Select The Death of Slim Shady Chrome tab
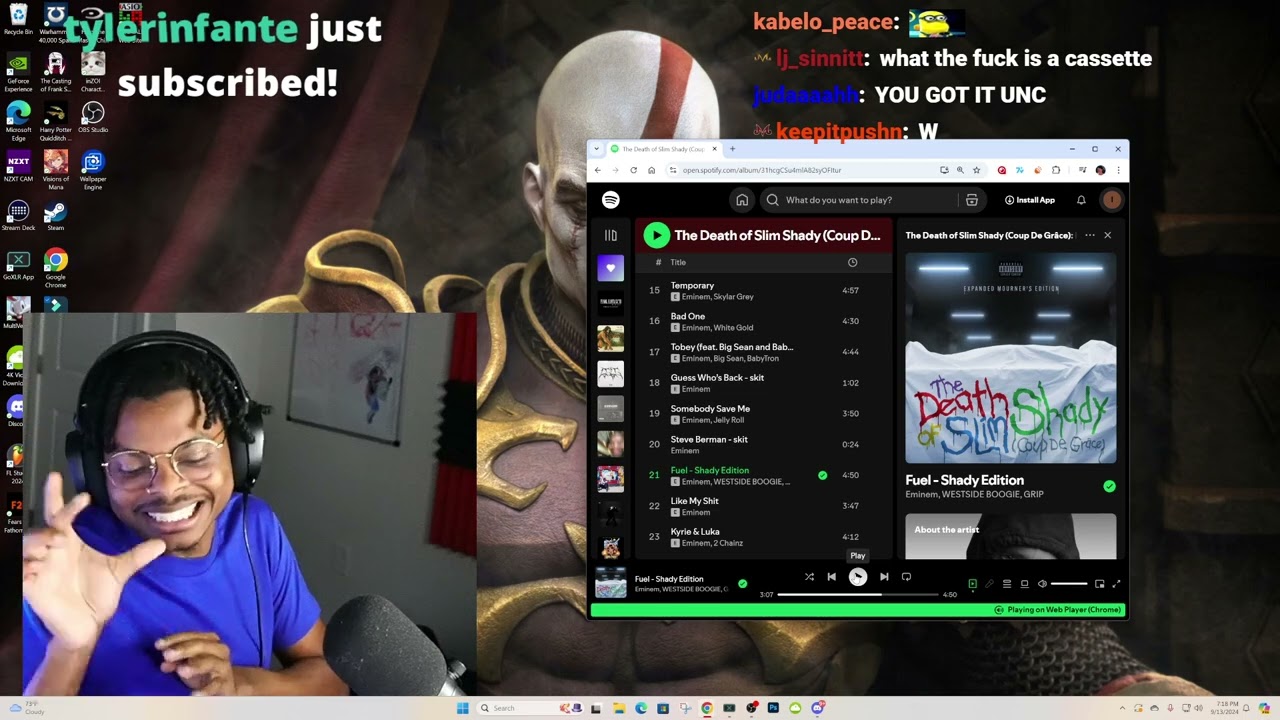This screenshot has width=1280, height=720. (x=663, y=149)
